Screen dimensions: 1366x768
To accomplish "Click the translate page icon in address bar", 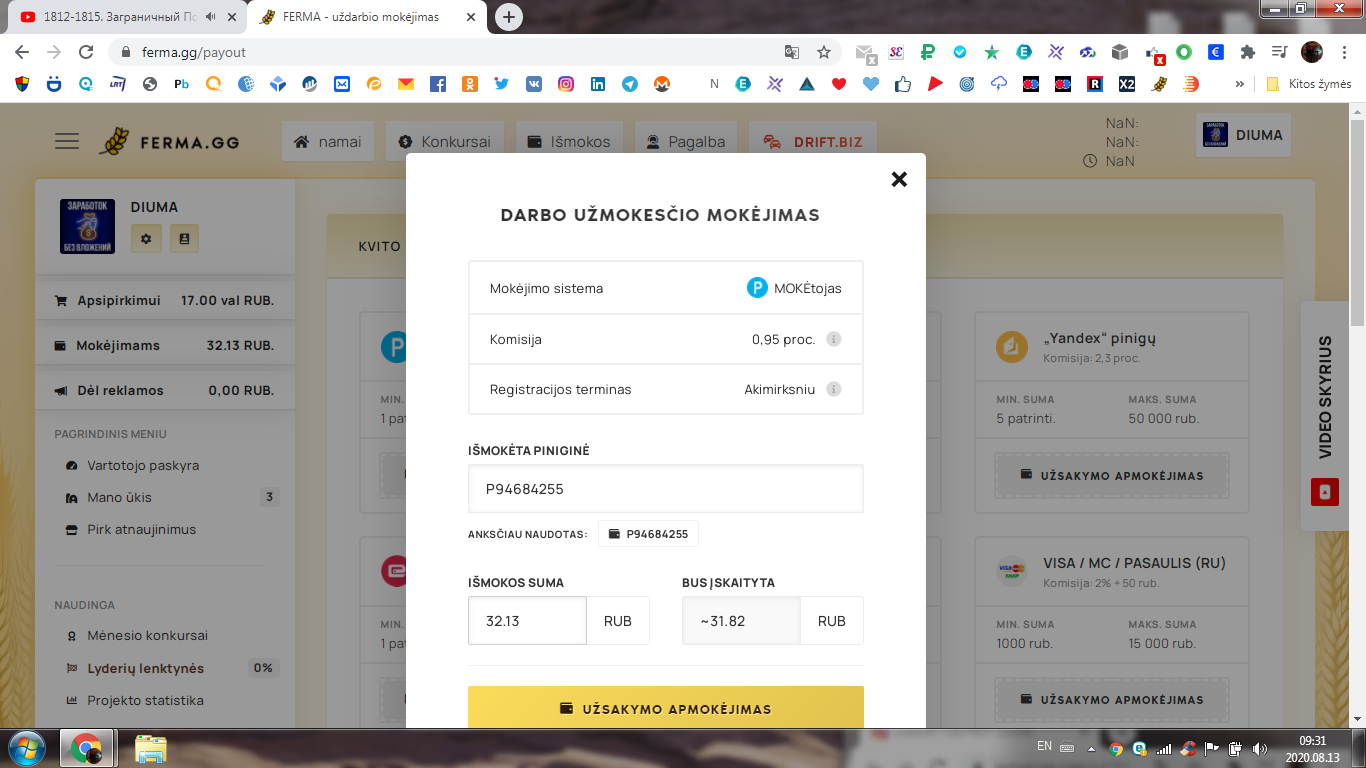I will tap(791, 52).
